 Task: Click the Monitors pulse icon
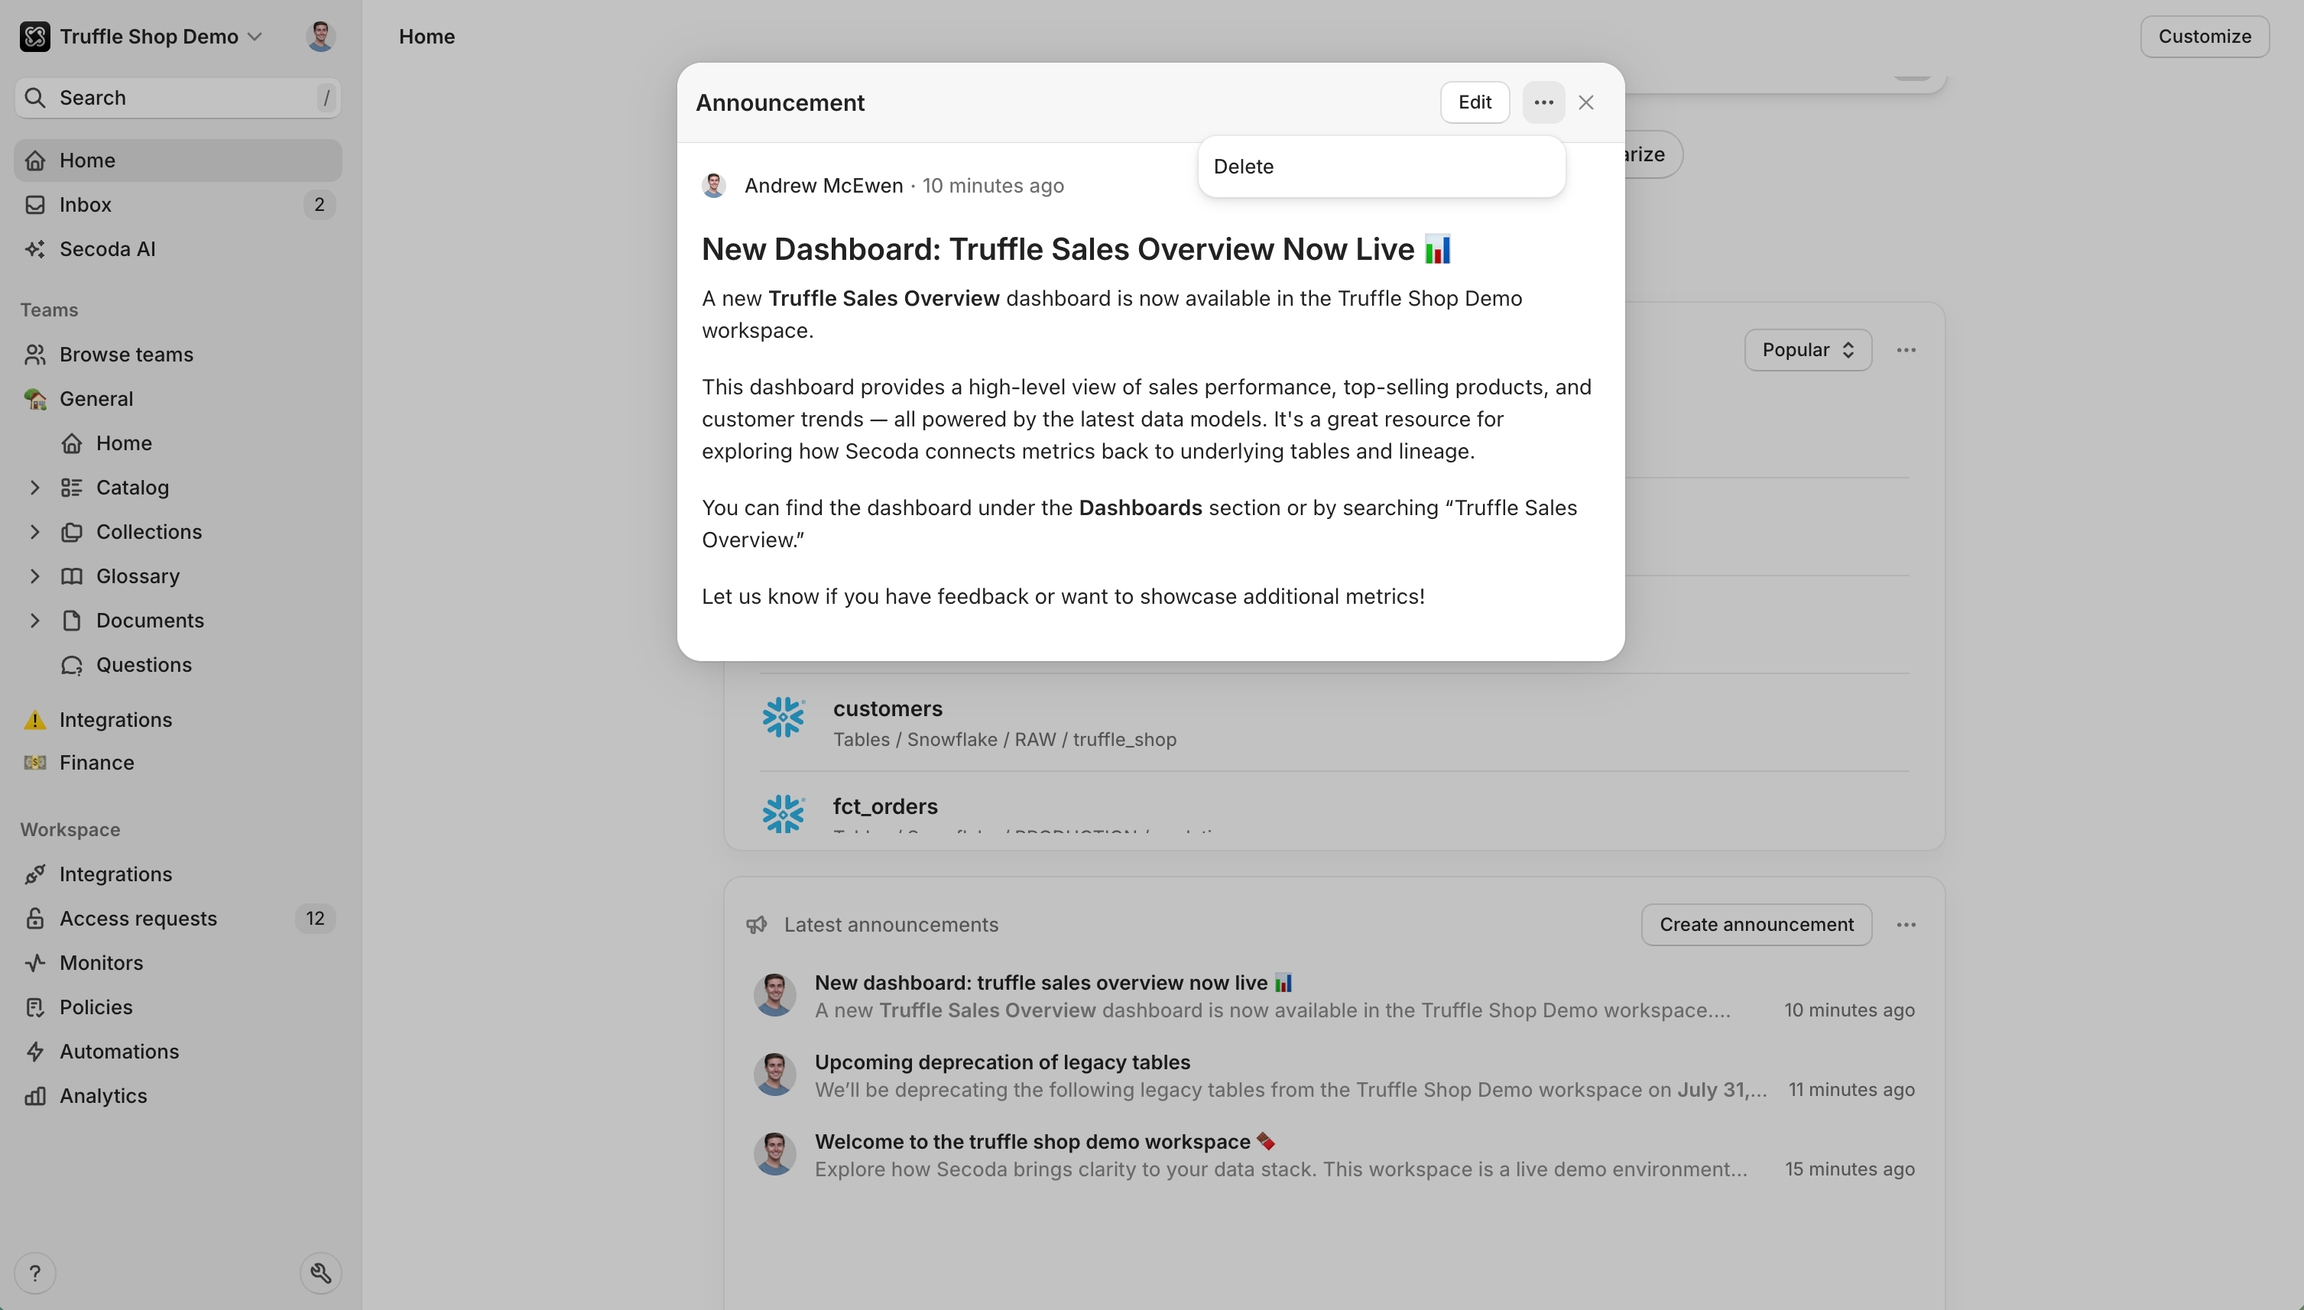coord(35,963)
